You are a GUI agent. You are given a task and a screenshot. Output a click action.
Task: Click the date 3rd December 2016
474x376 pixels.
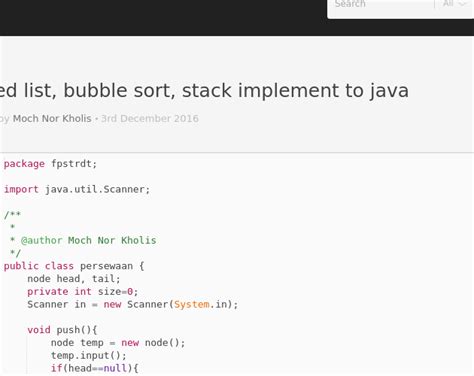(x=150, y=119)
